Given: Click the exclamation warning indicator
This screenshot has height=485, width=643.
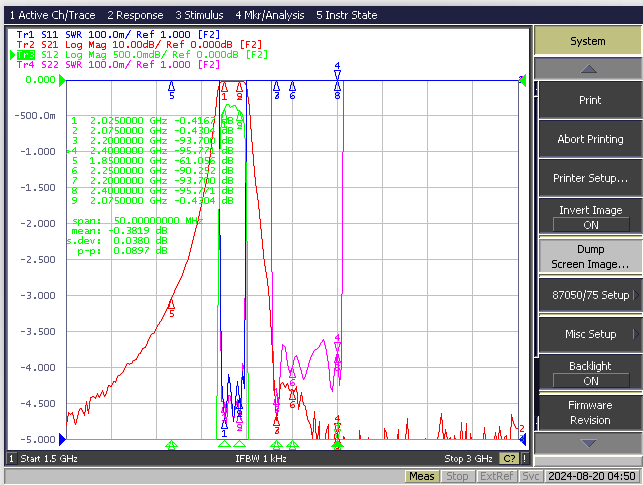Looking at the screenshot, I should [524, 458].
